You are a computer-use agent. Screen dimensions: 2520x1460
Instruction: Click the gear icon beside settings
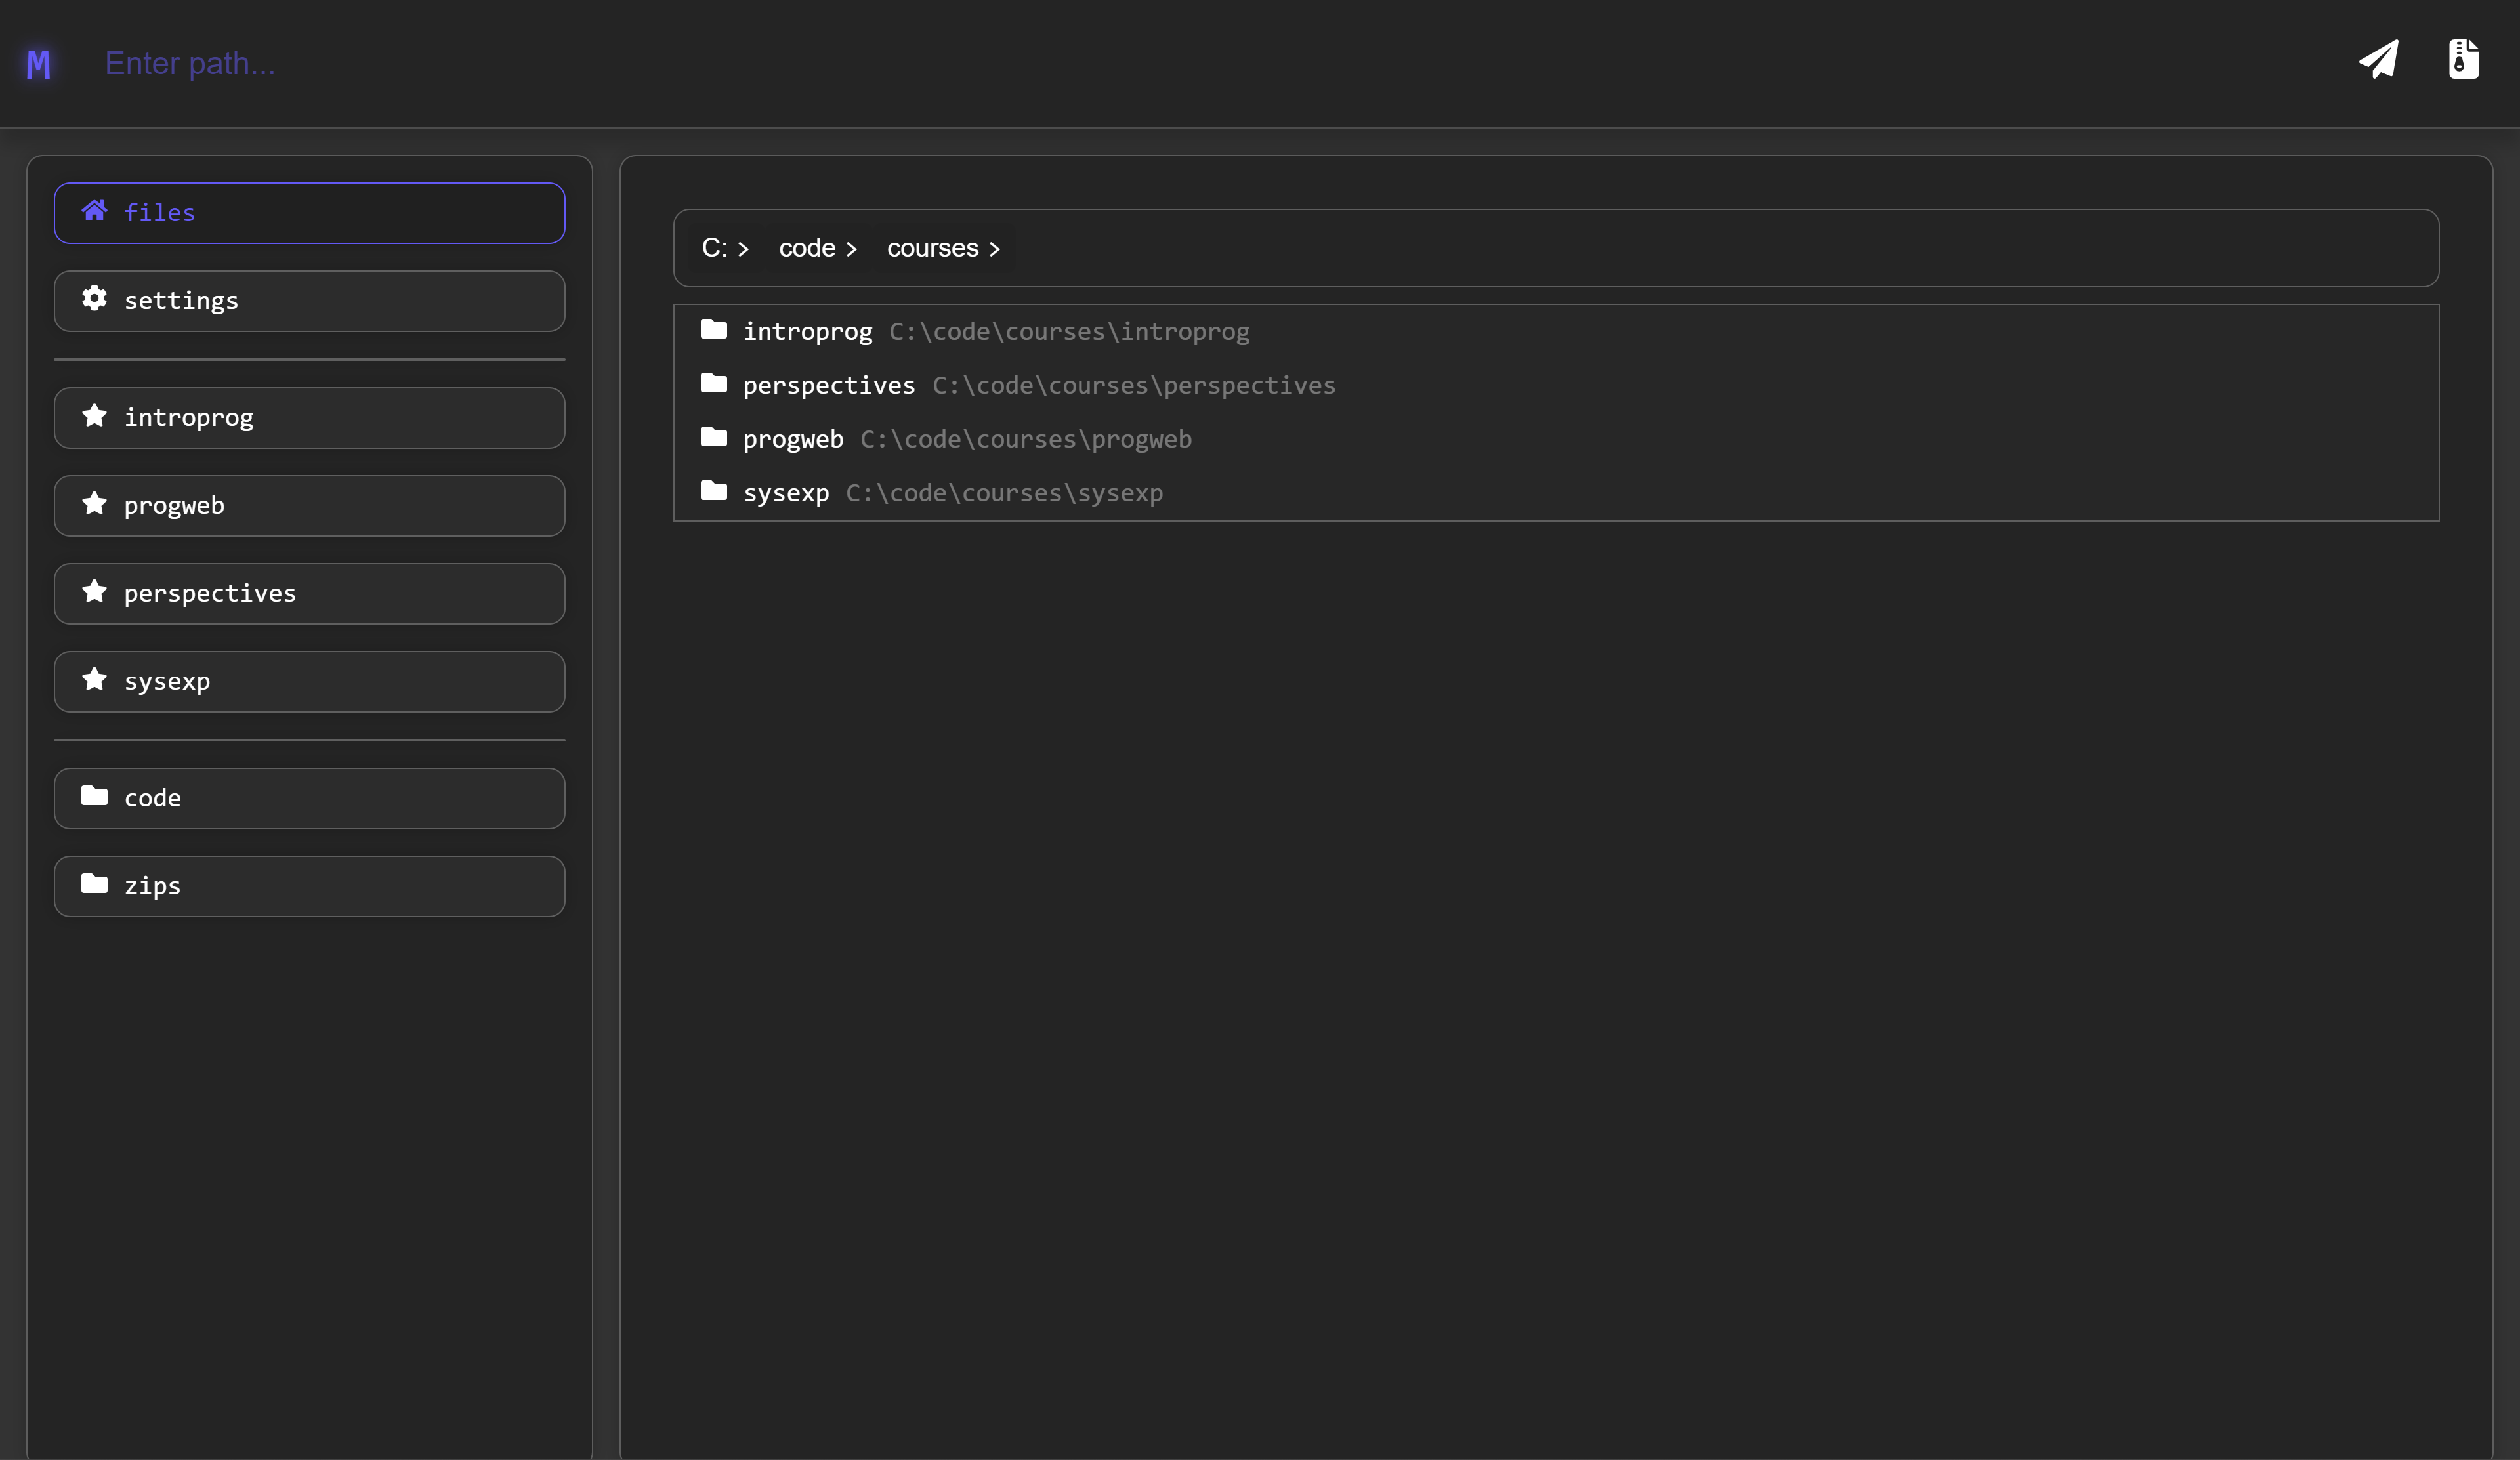(94, 298)
